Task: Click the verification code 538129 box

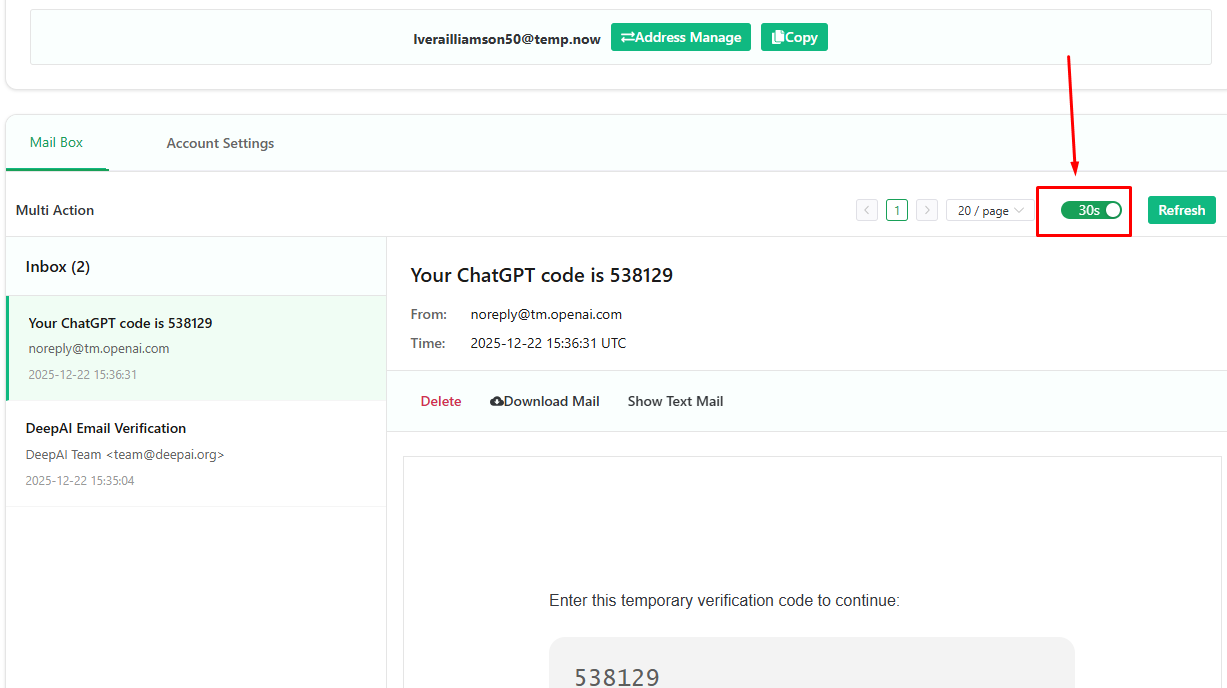Action: (x=812, y=663)
